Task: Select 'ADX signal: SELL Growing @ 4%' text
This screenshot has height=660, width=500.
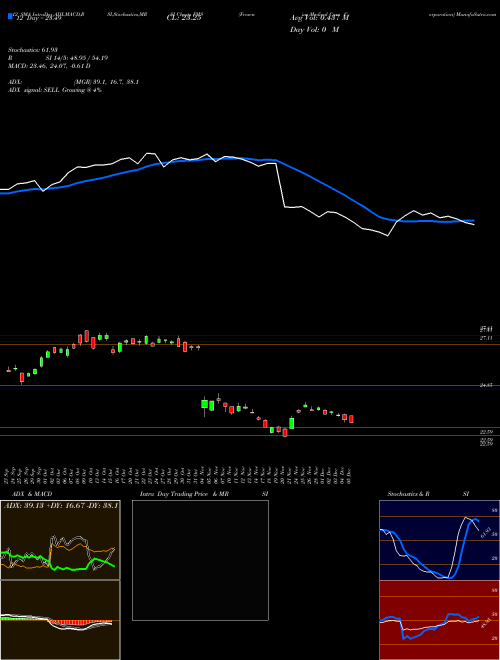Action: (55, 90)
